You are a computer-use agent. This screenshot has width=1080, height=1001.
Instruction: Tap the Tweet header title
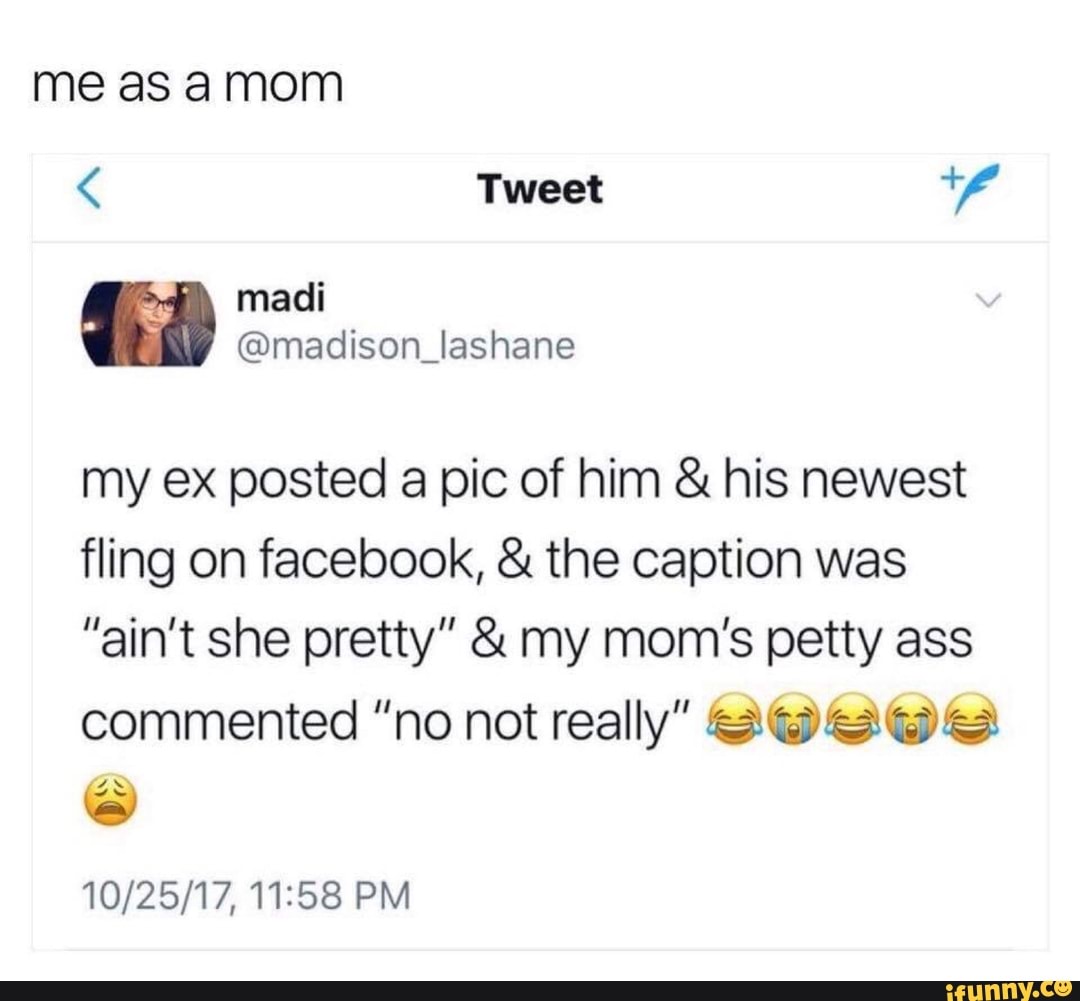pos(541,189)
